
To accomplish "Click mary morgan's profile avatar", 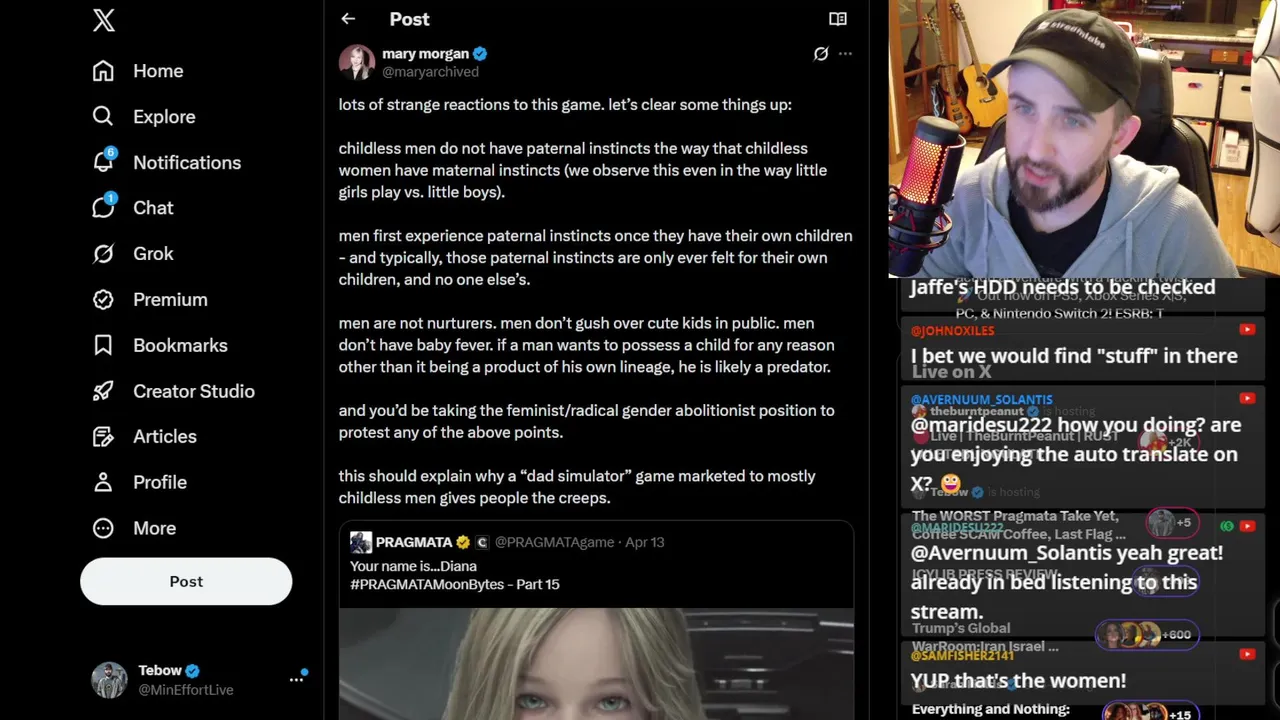I will tap(357, 62).
